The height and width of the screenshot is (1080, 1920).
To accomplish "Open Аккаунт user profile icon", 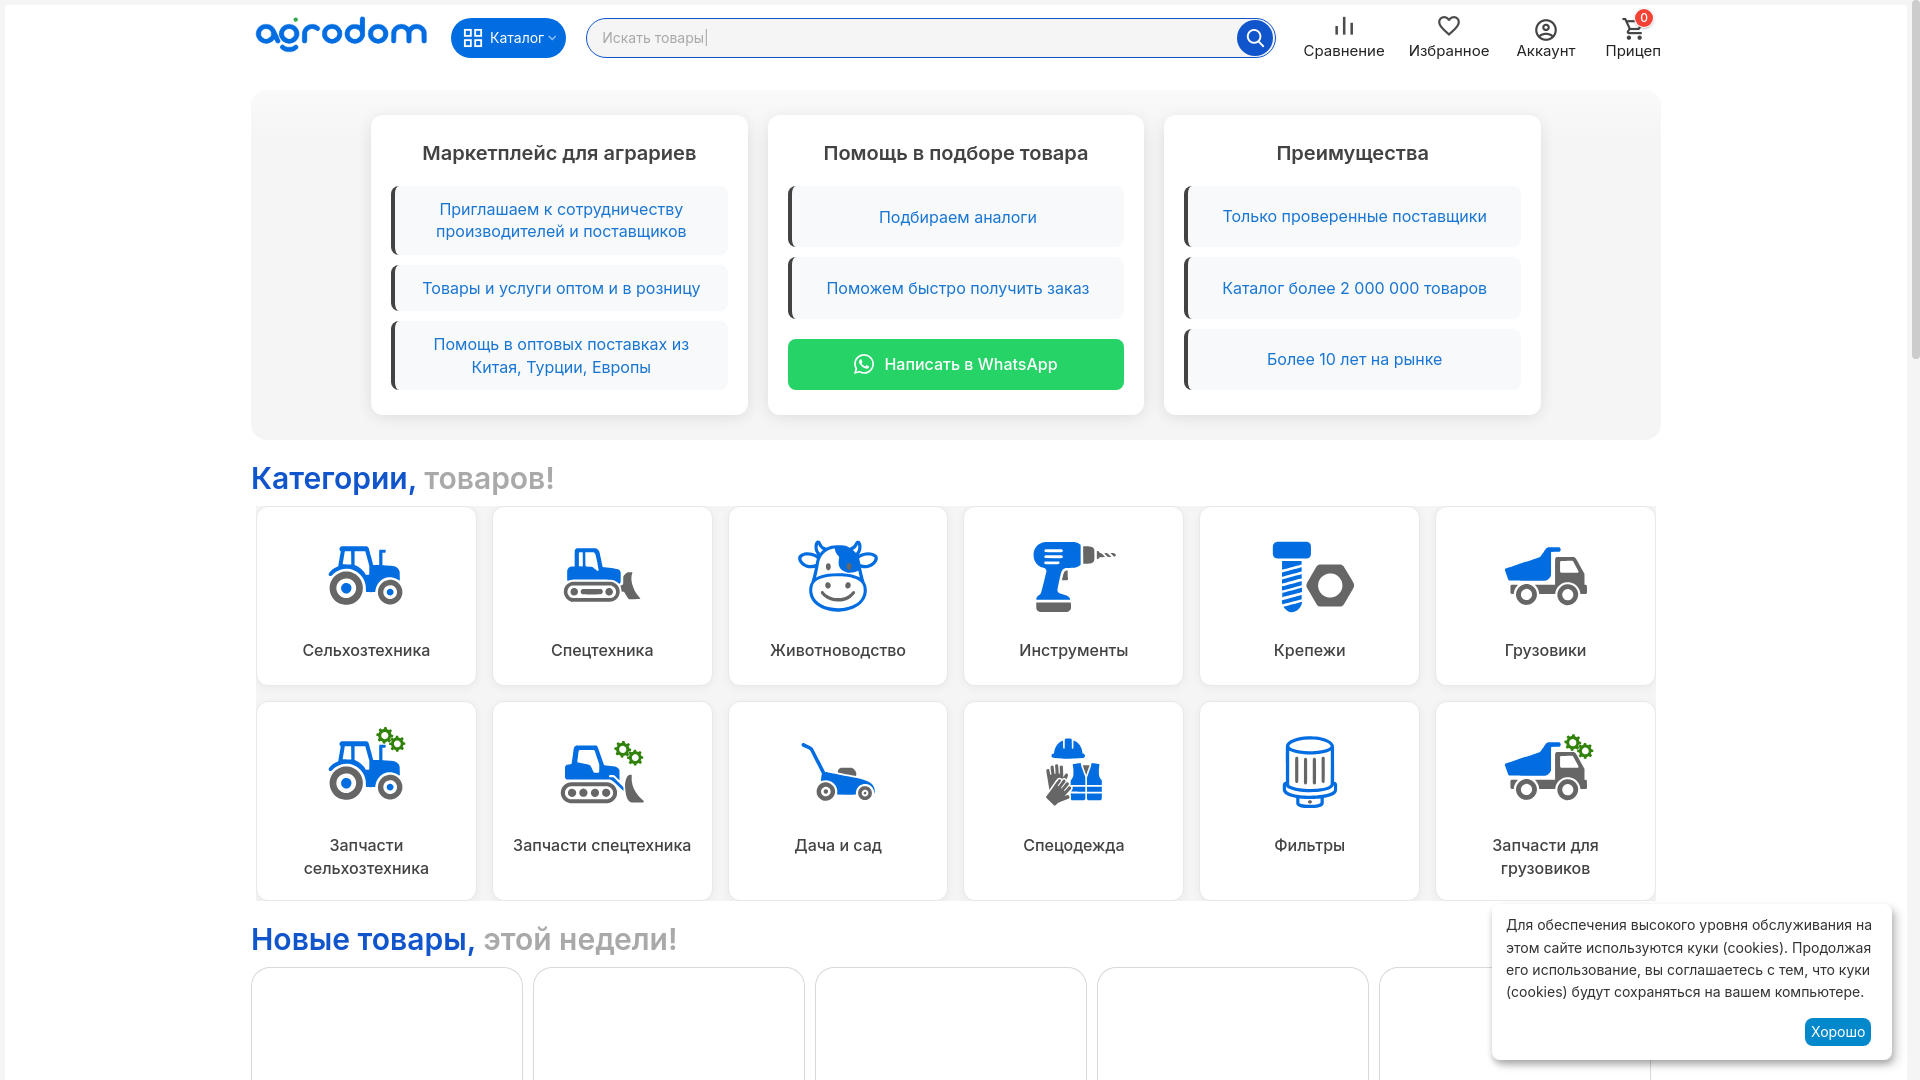I will (x=1546, y=30).
